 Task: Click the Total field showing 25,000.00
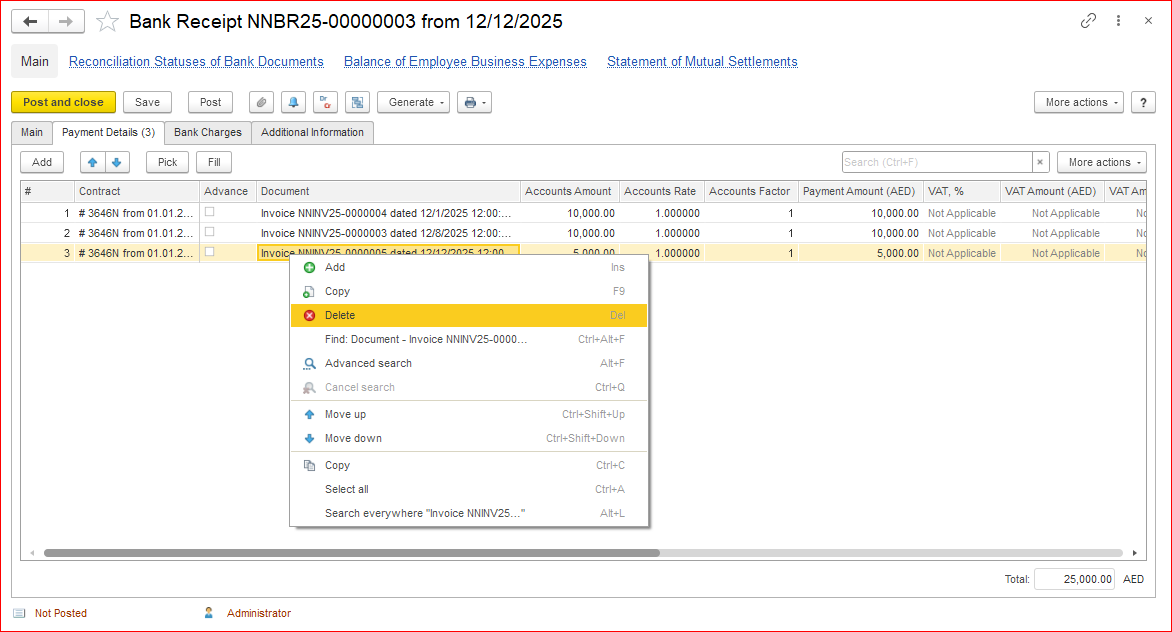(1074, 579)
